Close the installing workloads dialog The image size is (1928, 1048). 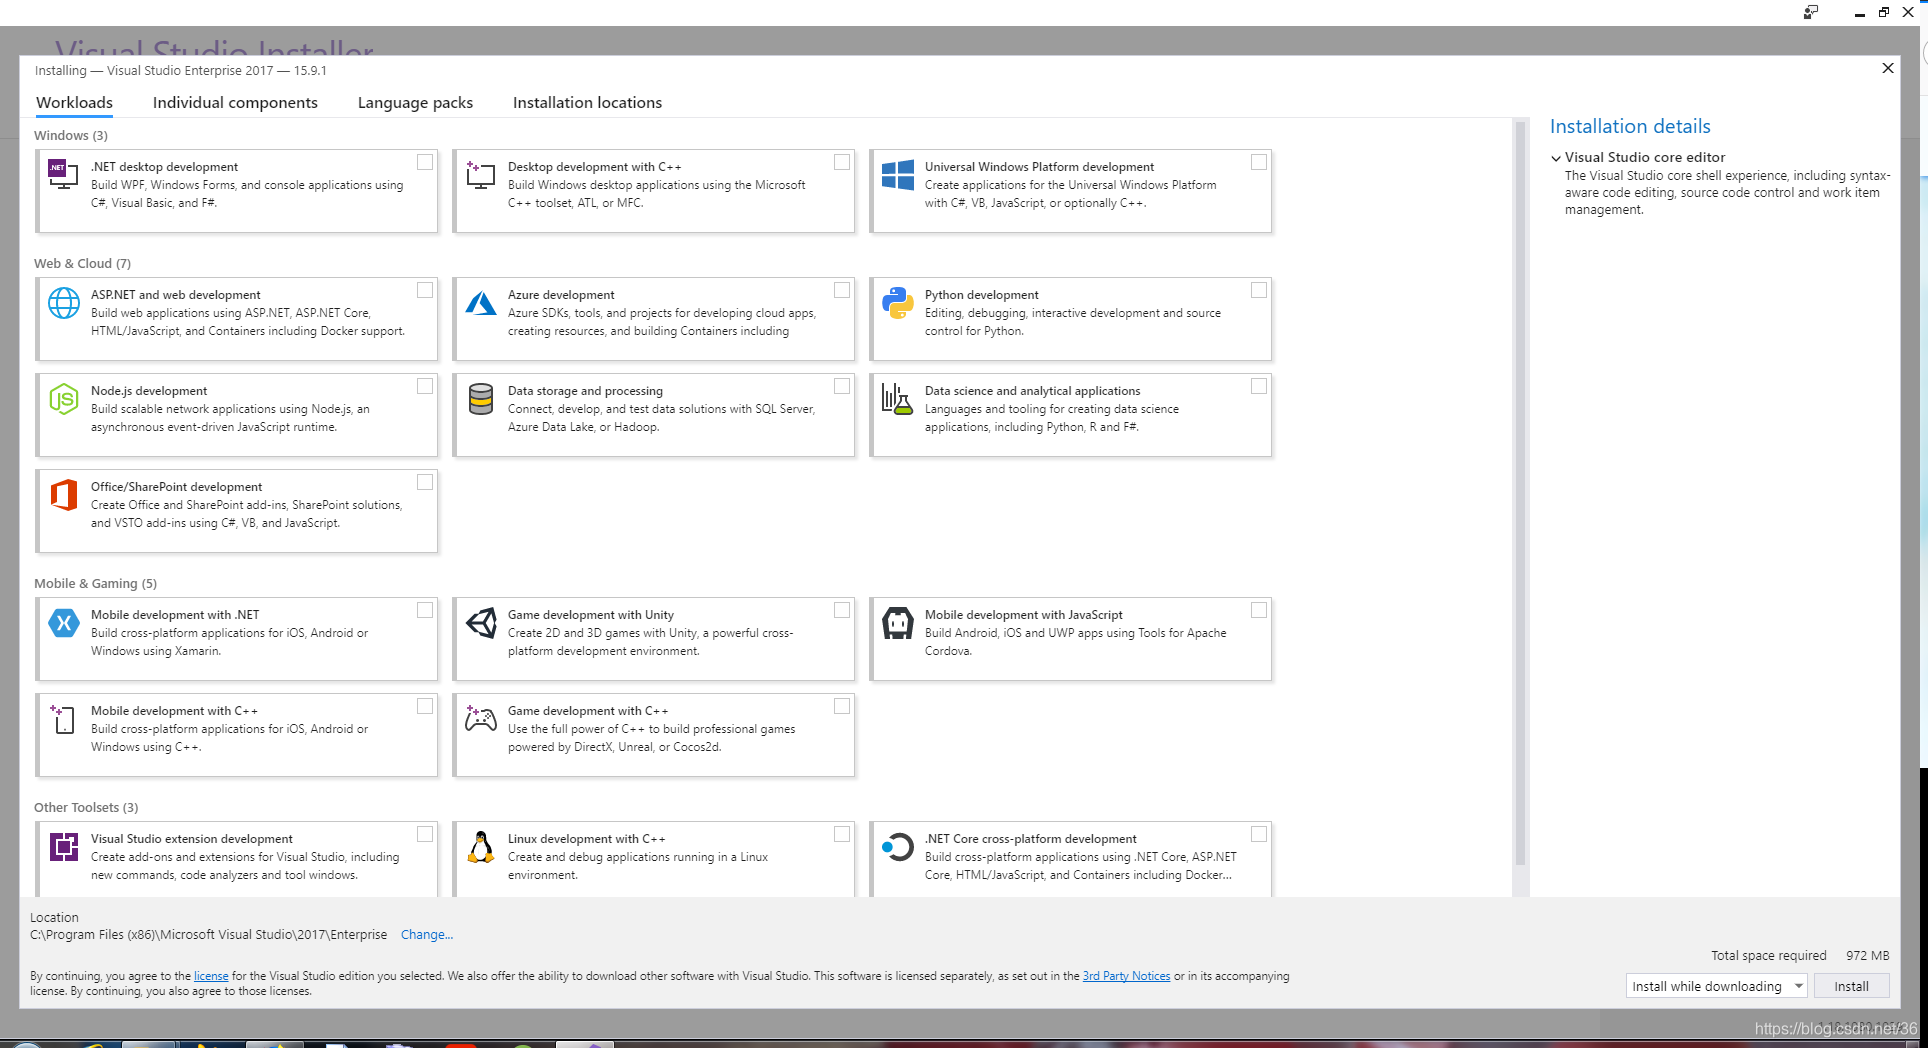coord(1888,68)
